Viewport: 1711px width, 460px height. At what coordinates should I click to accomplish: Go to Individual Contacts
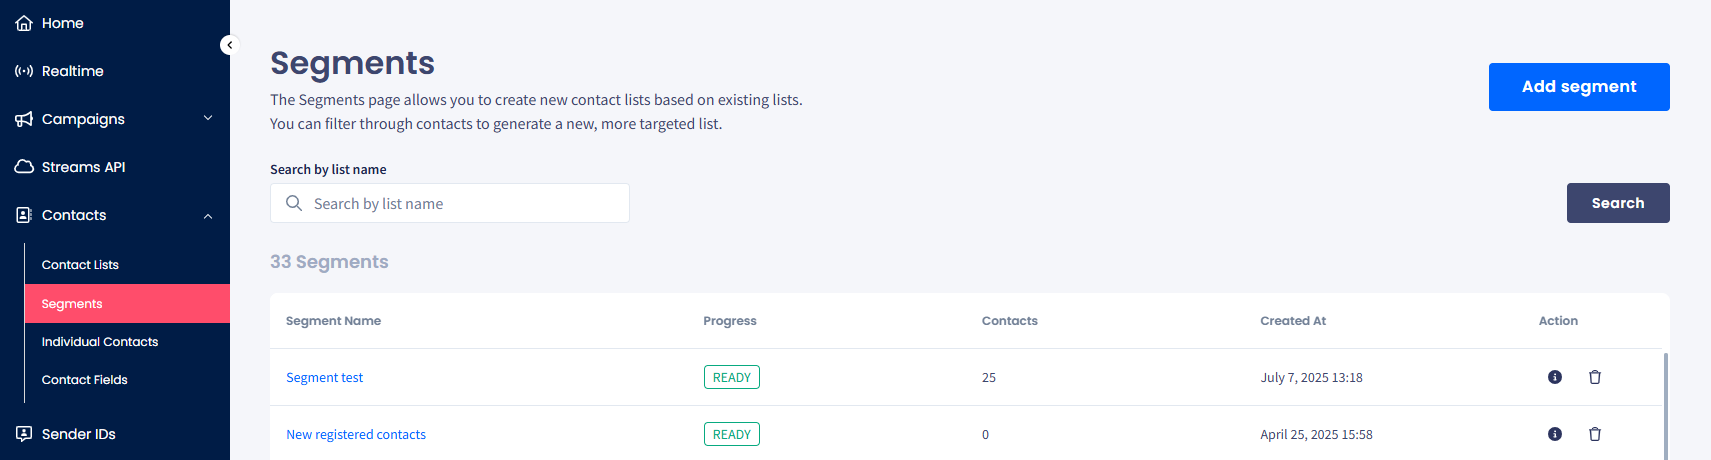[x=100, y=342]
